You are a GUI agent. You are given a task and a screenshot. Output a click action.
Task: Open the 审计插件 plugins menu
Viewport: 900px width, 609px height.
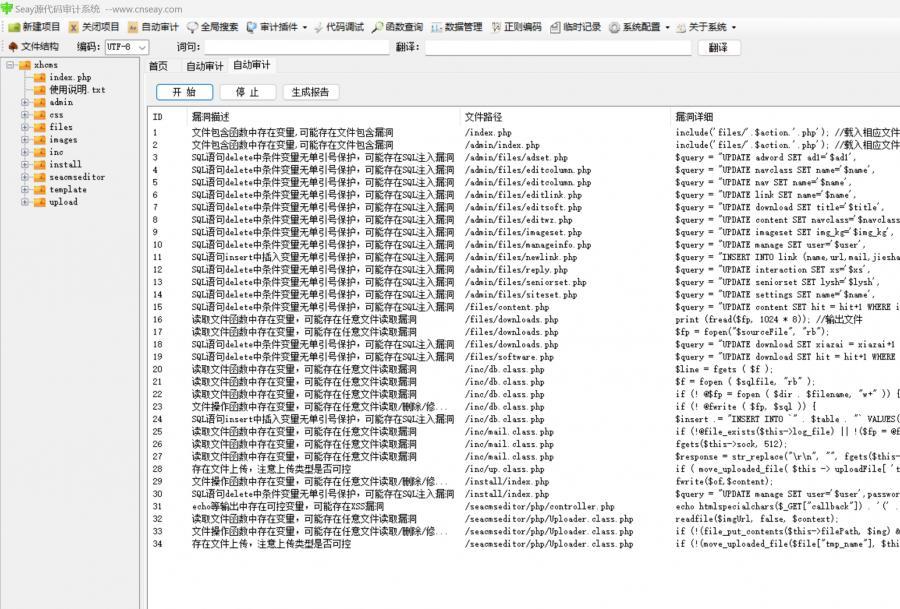point(277,27)
